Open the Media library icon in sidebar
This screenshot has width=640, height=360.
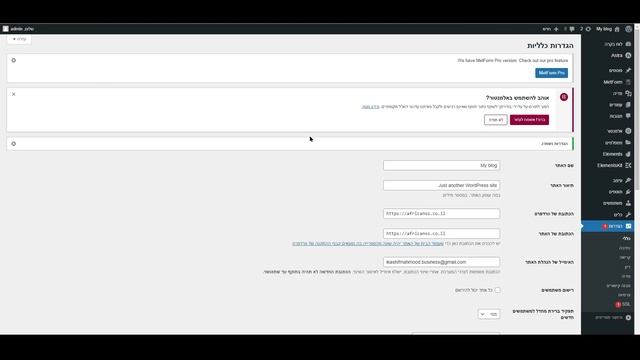pyautogui.click(x=628, y=93)
